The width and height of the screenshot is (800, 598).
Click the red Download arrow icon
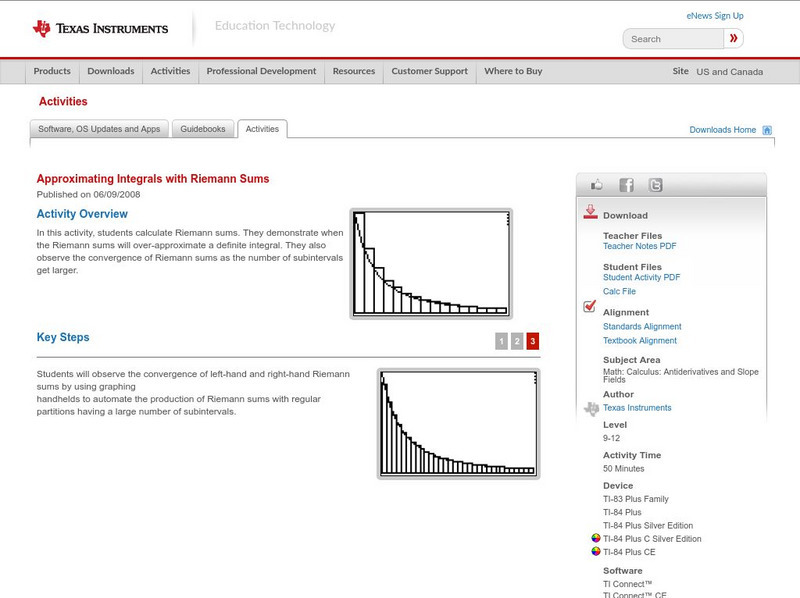590,212
